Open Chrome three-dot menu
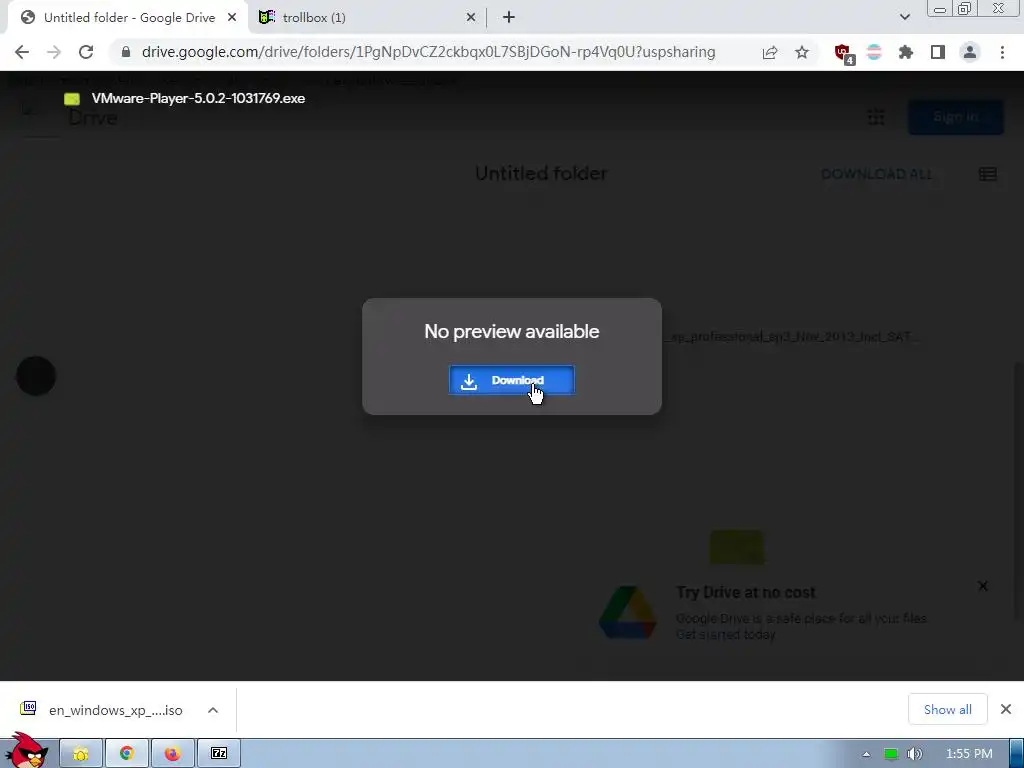 [x=1002, y=52]
